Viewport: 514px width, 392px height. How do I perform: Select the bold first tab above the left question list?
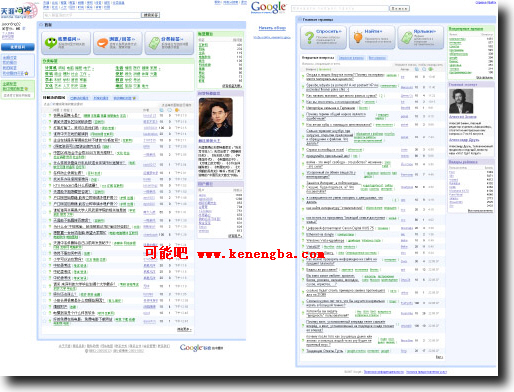click(x=54, y=98)
